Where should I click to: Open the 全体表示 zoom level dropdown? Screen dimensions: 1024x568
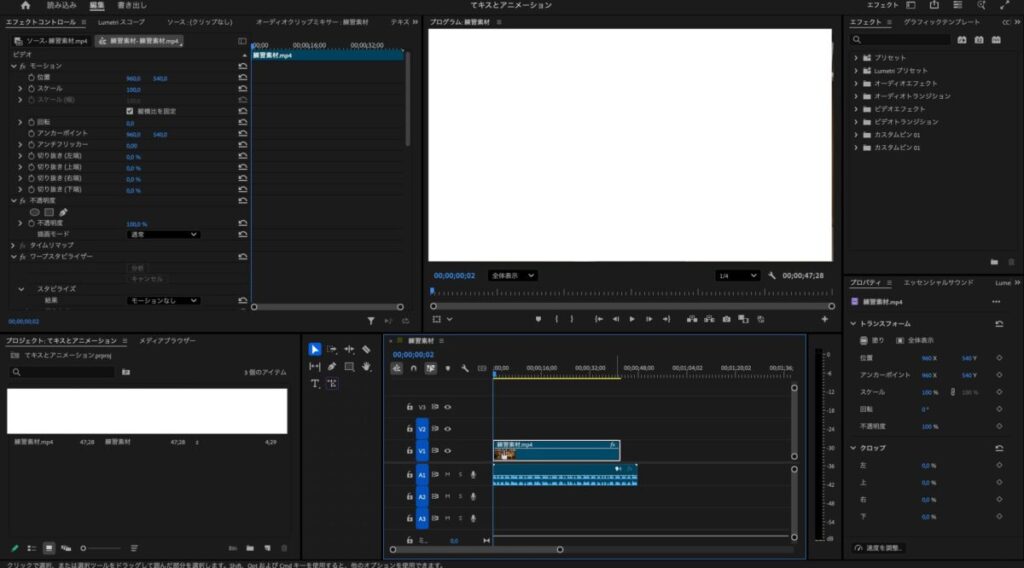pyautogui.click(x=513, y=275)
